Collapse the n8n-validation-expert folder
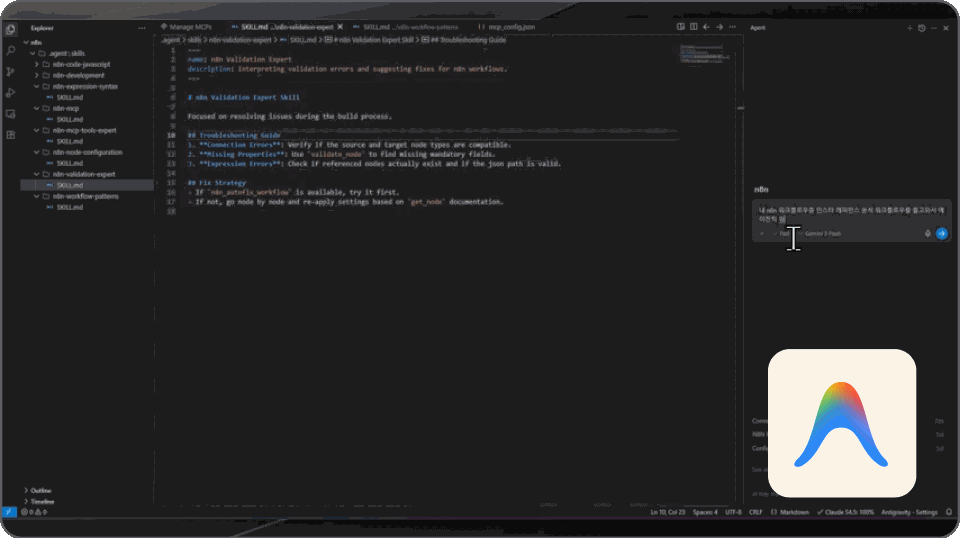Screen dimensions: 960x538 [37, 174]
